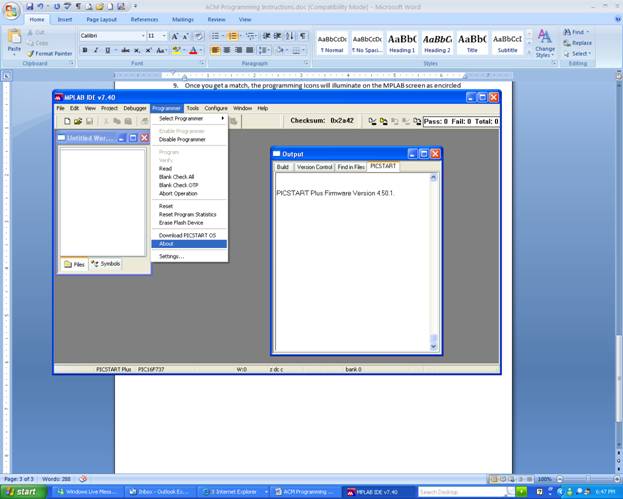Apply bullets list icon
This screenshot has height=499, width=623.
coord(215,36)
